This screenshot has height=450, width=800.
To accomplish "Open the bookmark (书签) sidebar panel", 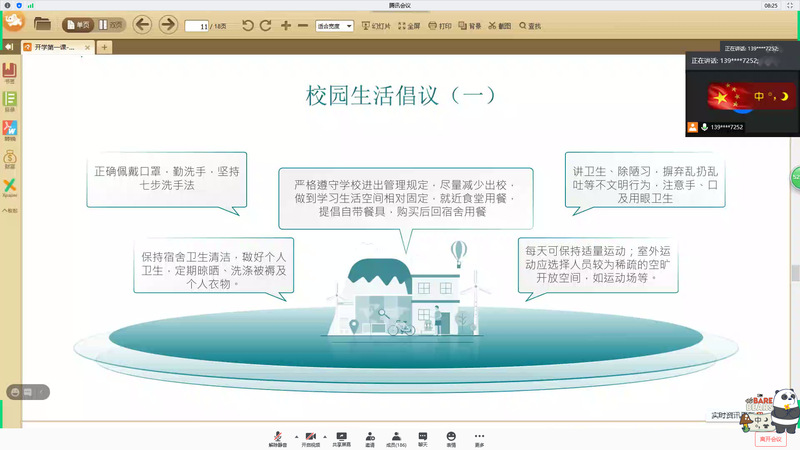I will (9, 72).
